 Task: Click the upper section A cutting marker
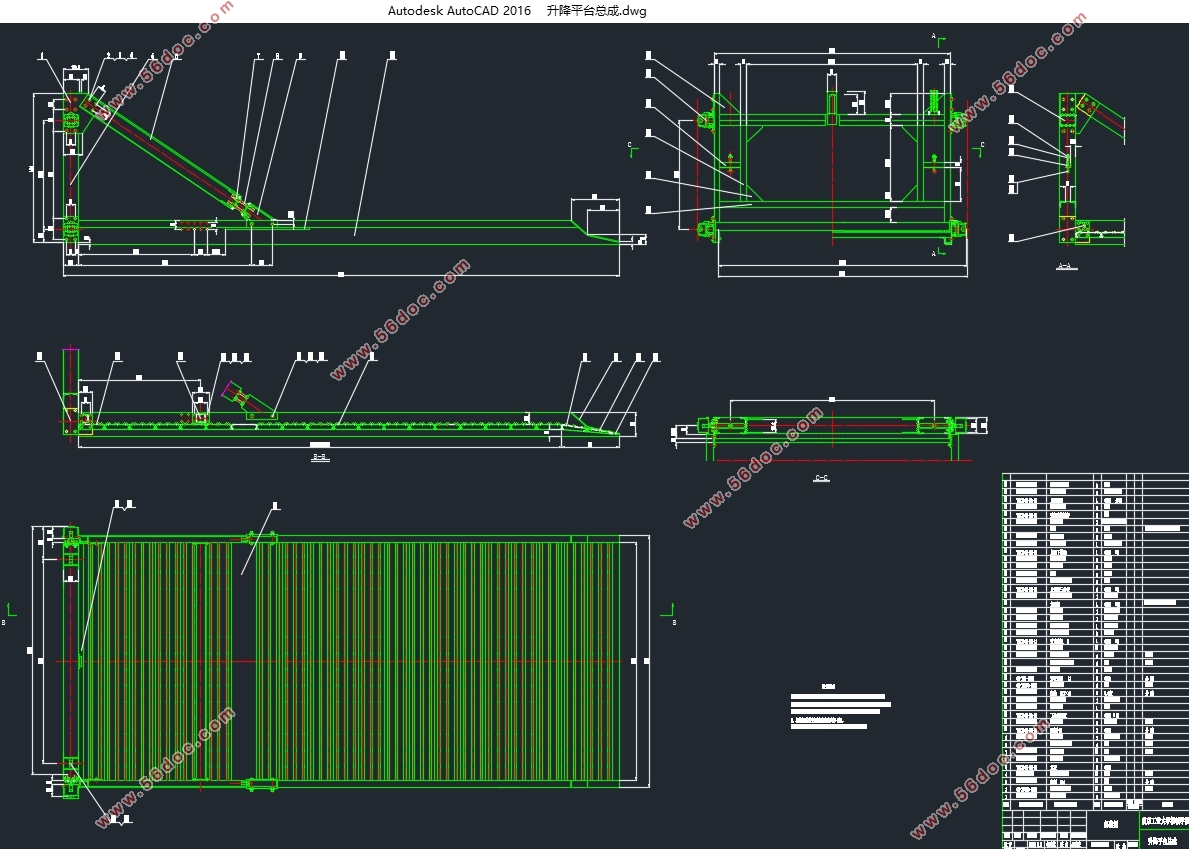940,39
